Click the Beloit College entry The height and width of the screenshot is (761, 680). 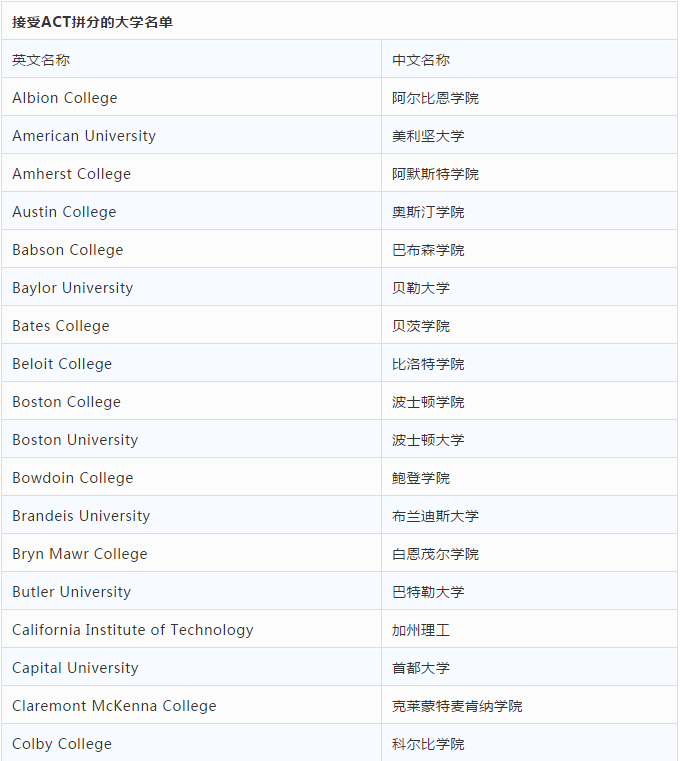tap(62, 364)
